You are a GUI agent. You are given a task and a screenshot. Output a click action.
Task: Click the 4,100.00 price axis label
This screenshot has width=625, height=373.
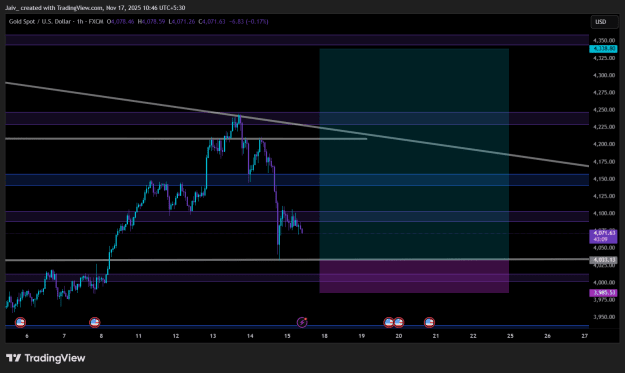pyautogui.click(x=604, y=213)
